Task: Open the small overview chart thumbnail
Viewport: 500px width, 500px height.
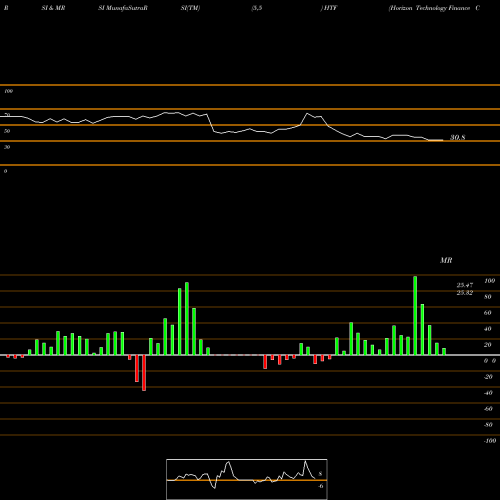Action: (247, 479)
